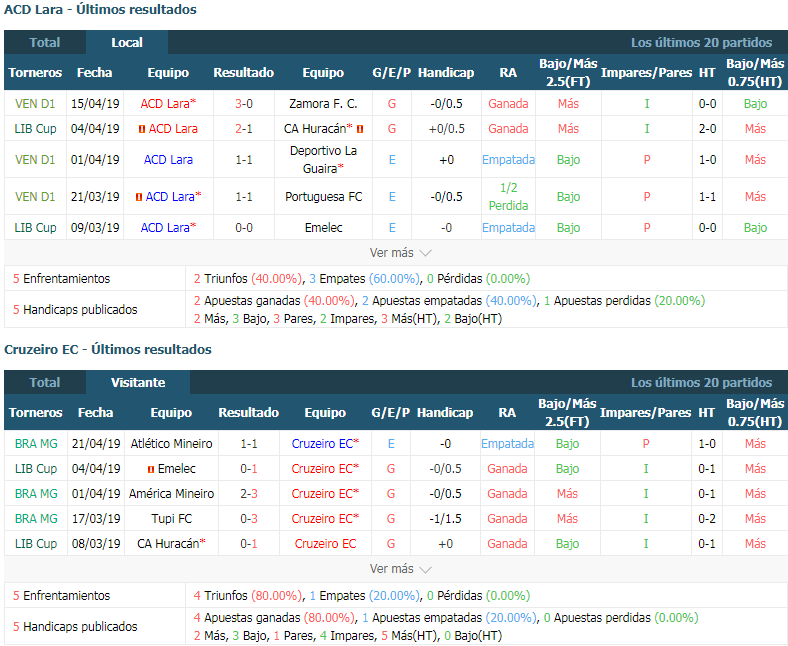Click red card icon beside ACD Lara on 21/03/19
The height and width of the screenshot is (646, 788).
click(139, 197)
